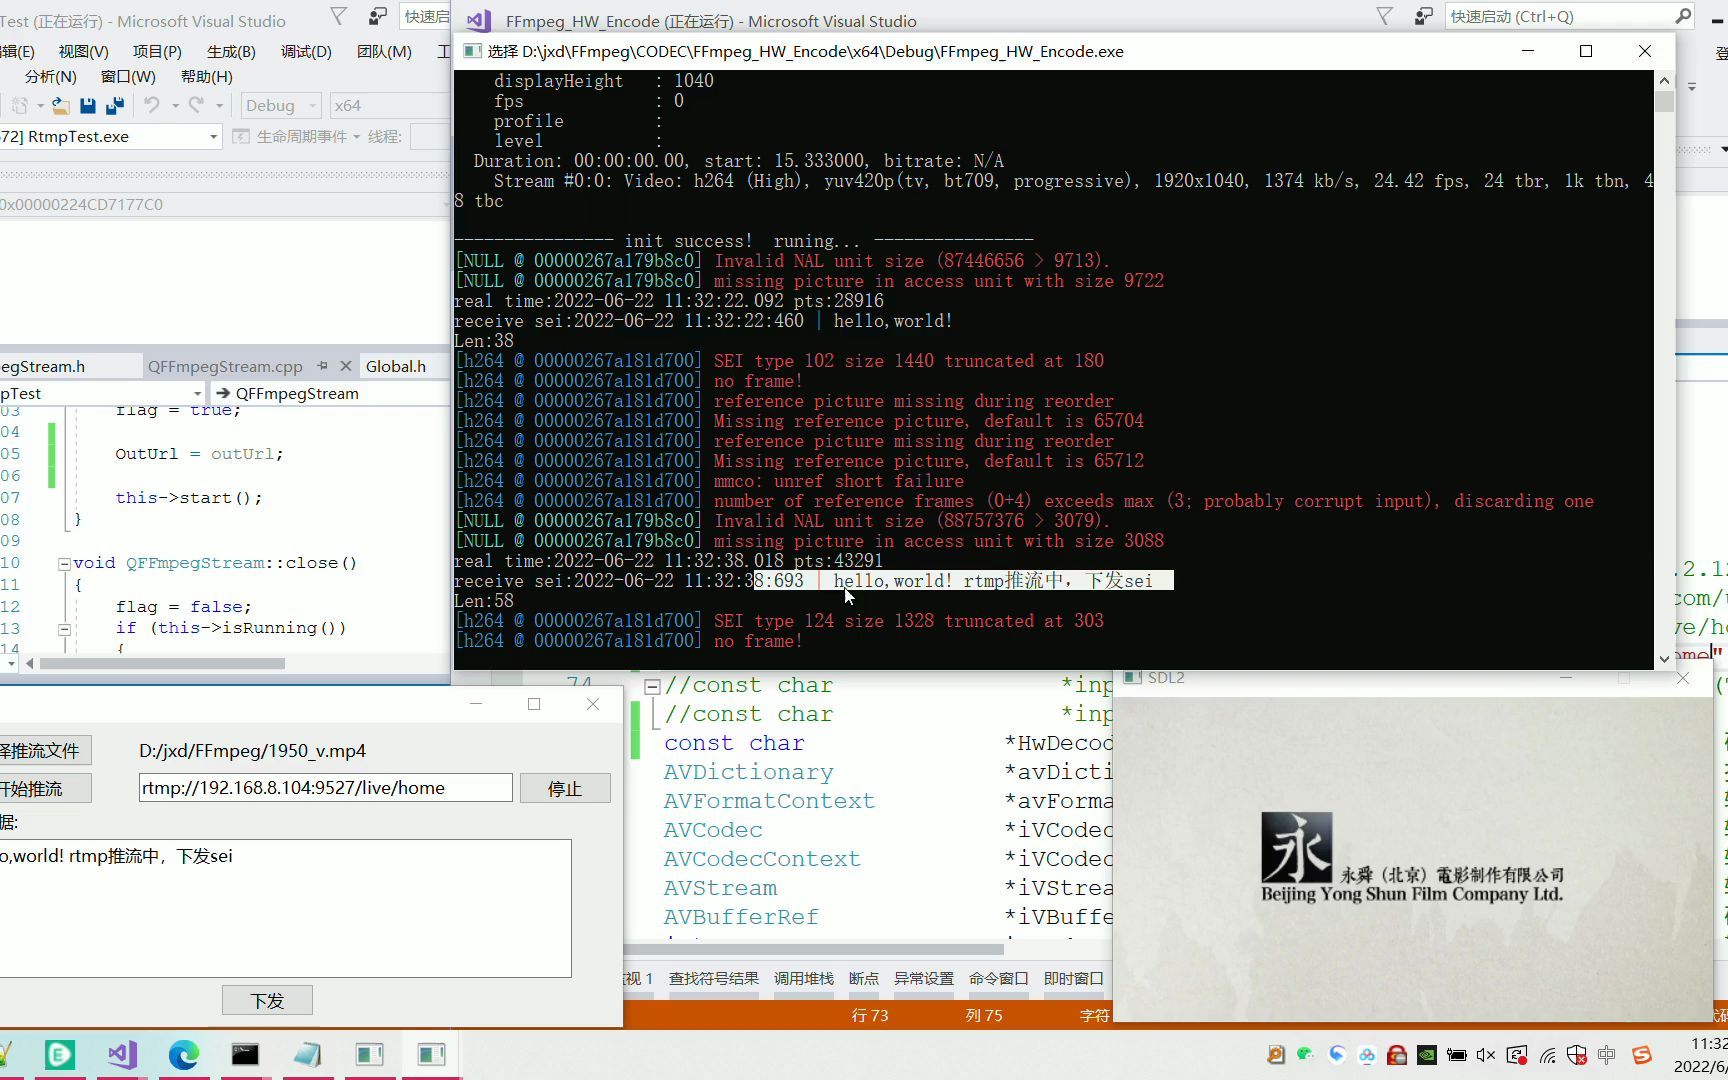
Task: Click the notifications filter icon in FFmpeg_HW_Encode title
Action: (1385, 16)
